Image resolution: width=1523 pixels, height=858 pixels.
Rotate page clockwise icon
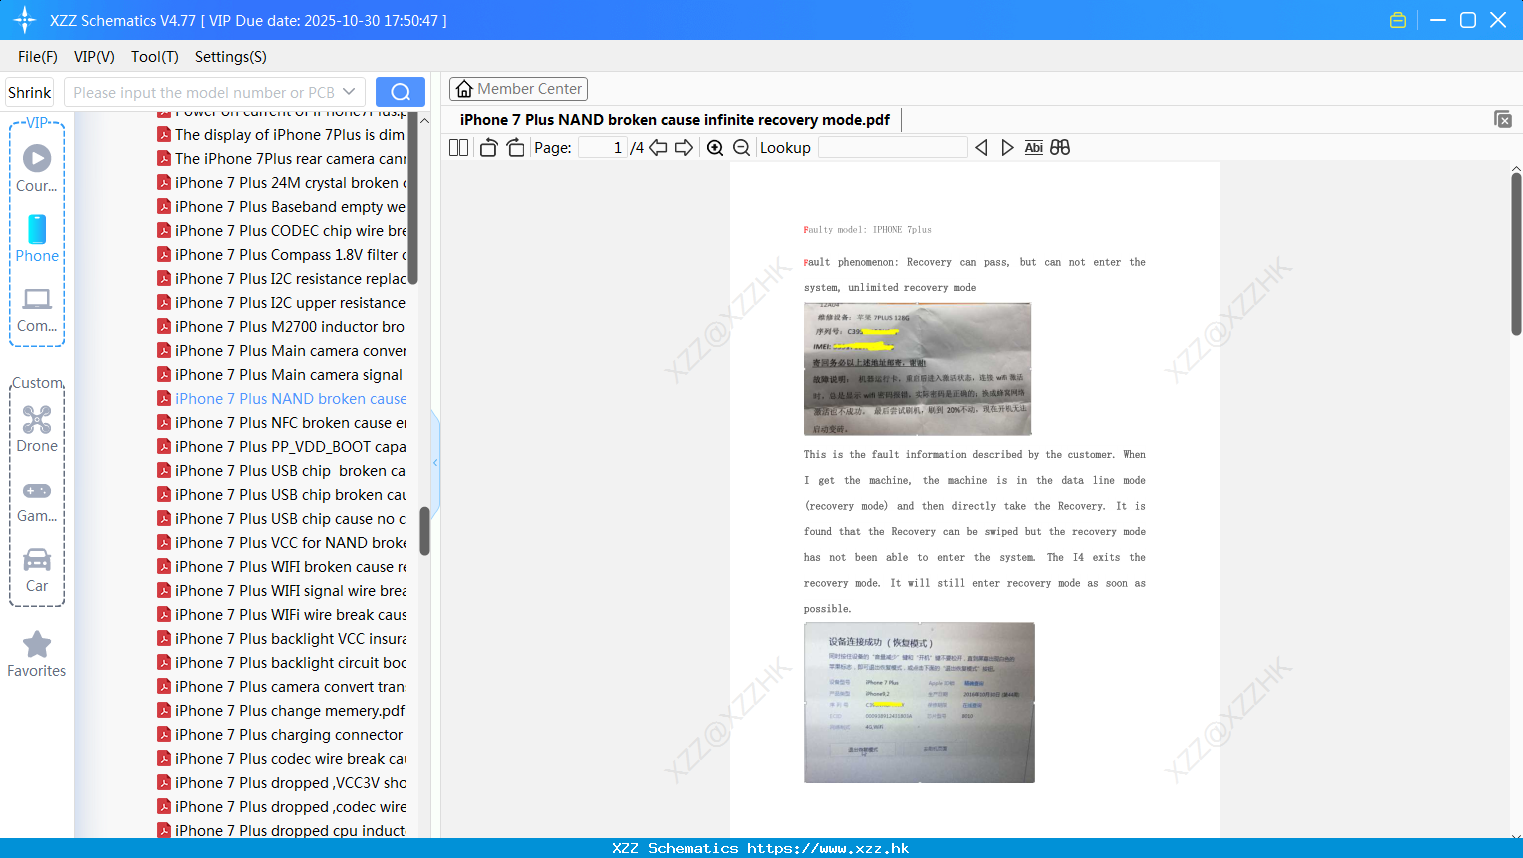point(516,147)
